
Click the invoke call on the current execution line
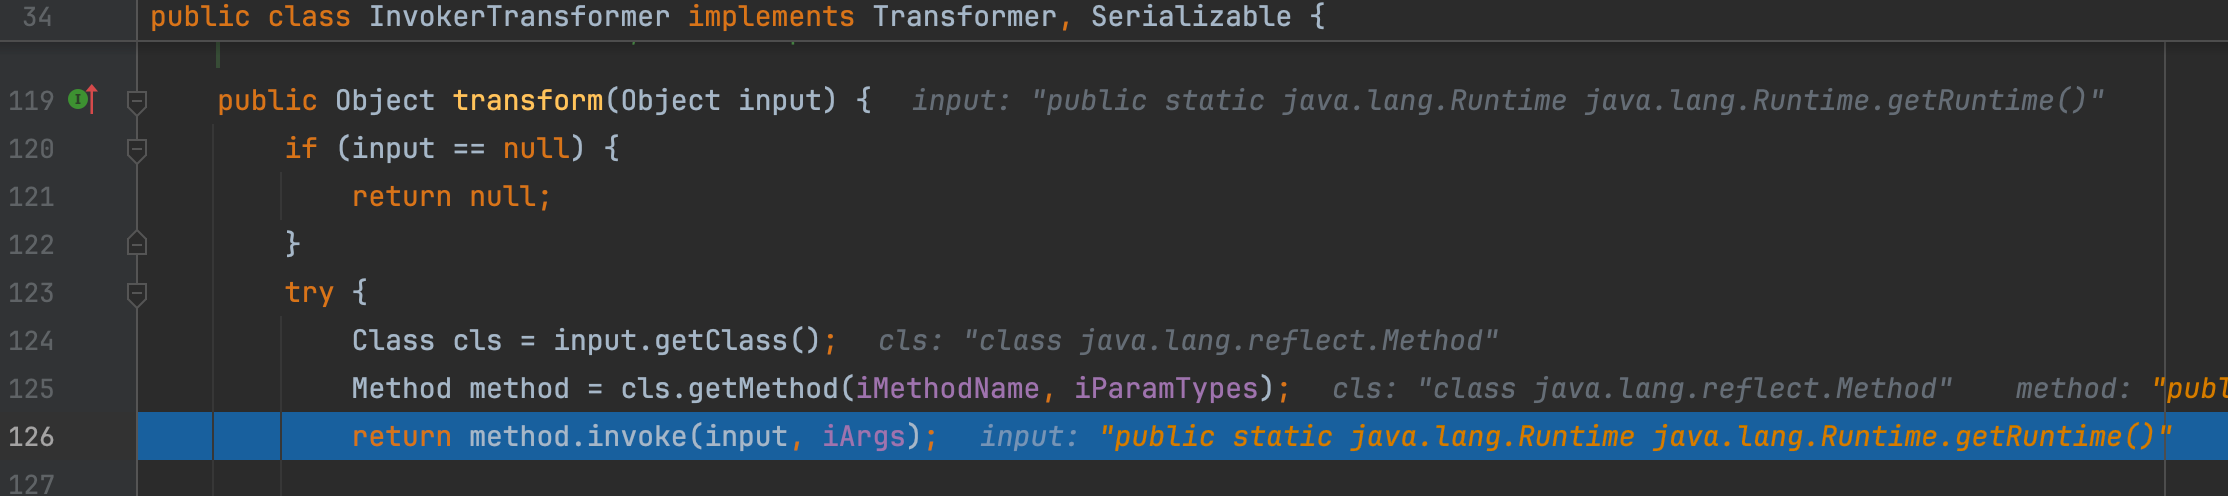(x=637, y=437)
